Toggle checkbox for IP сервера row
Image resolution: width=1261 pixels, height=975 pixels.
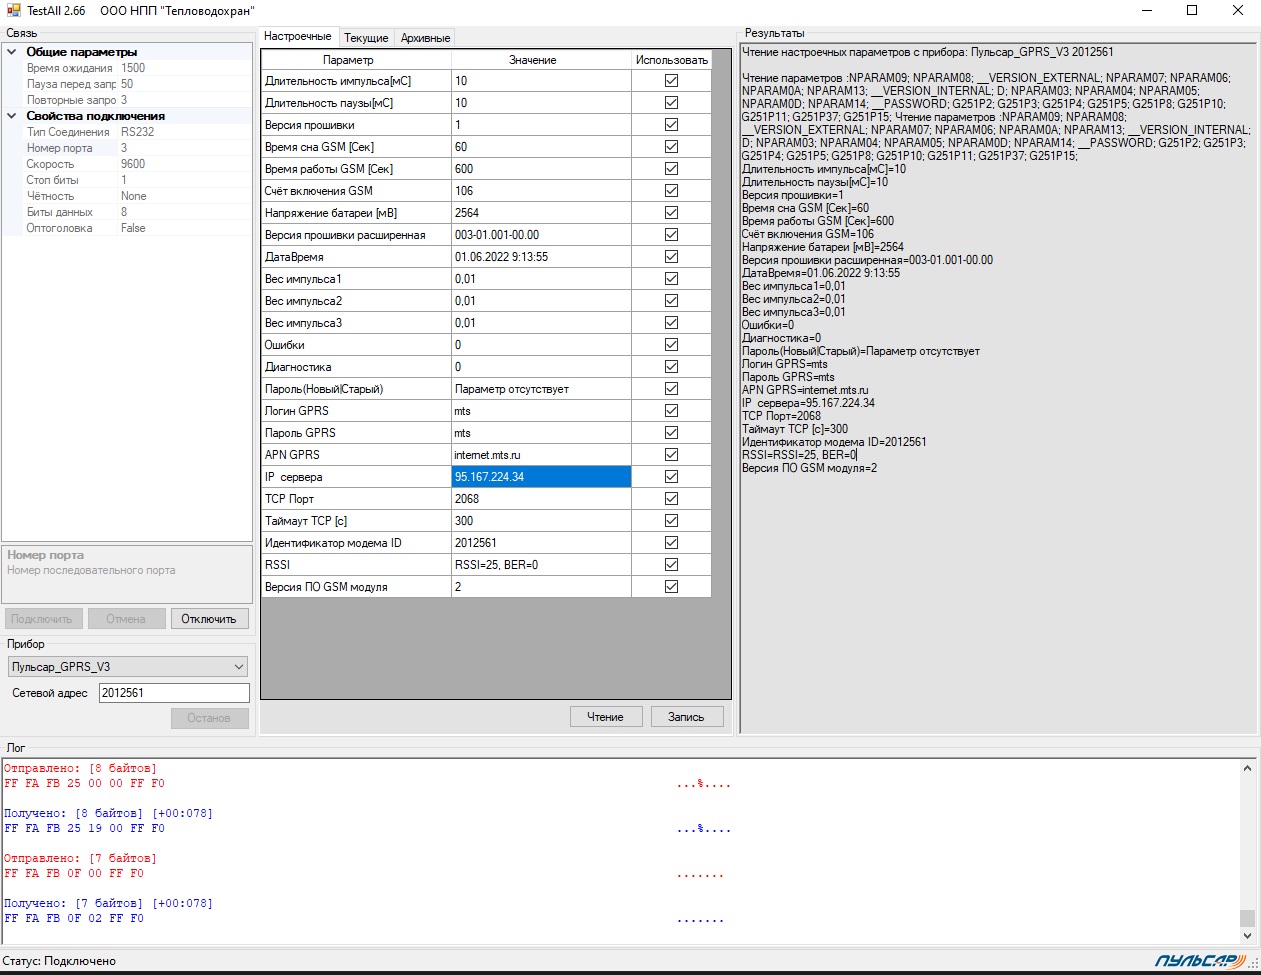click(x=671, y=477)
